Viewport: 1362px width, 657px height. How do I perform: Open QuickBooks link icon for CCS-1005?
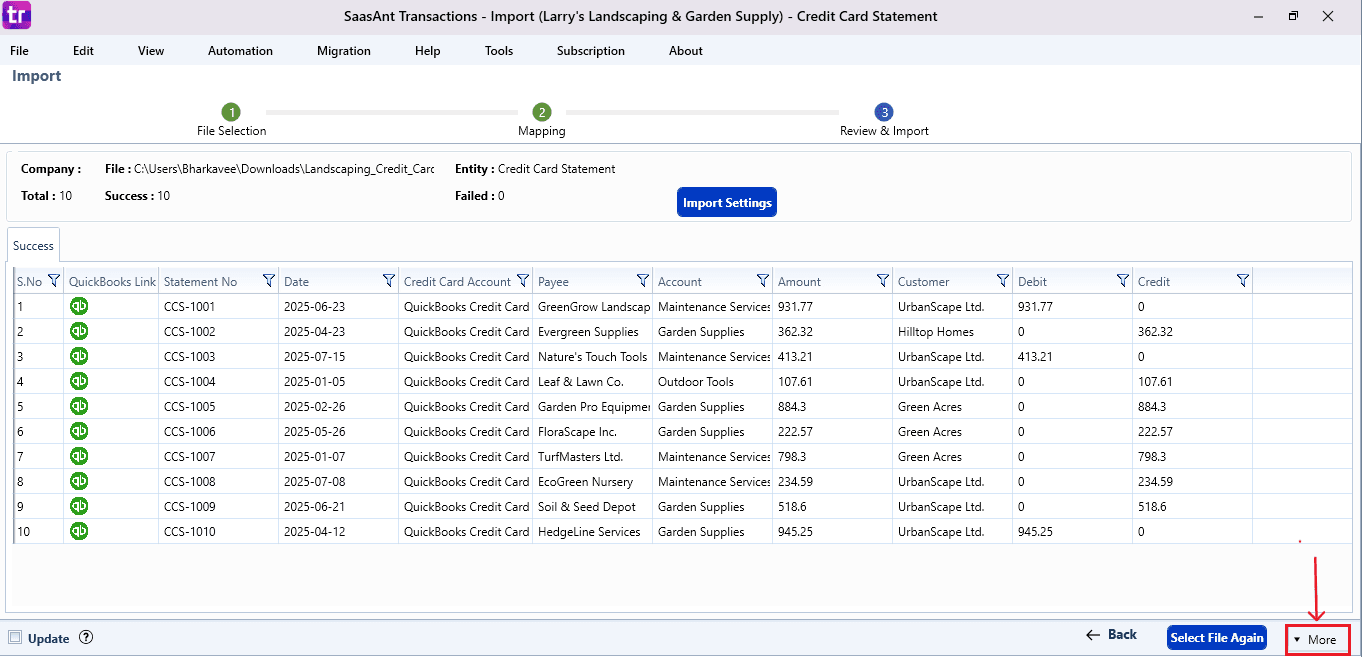click(79, 406)
